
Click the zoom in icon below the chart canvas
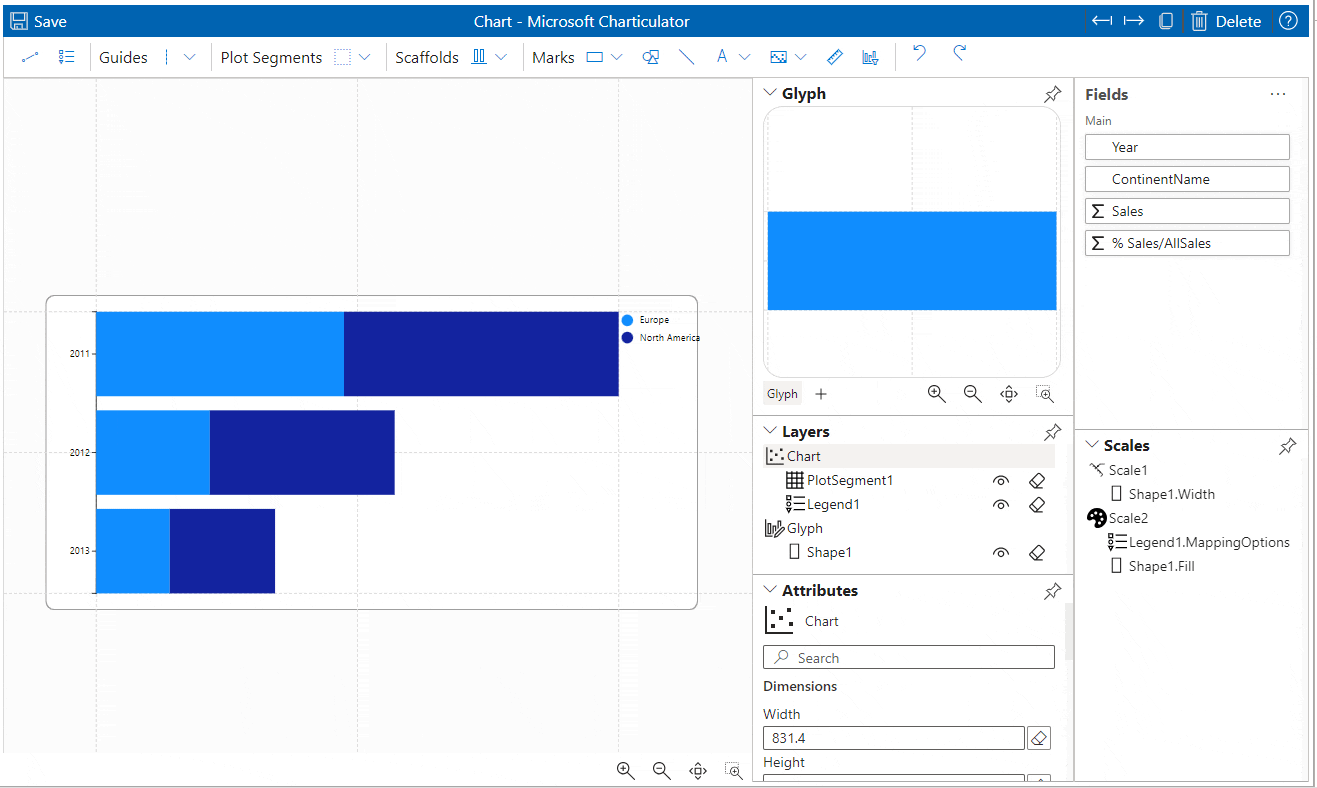[625, 770]
